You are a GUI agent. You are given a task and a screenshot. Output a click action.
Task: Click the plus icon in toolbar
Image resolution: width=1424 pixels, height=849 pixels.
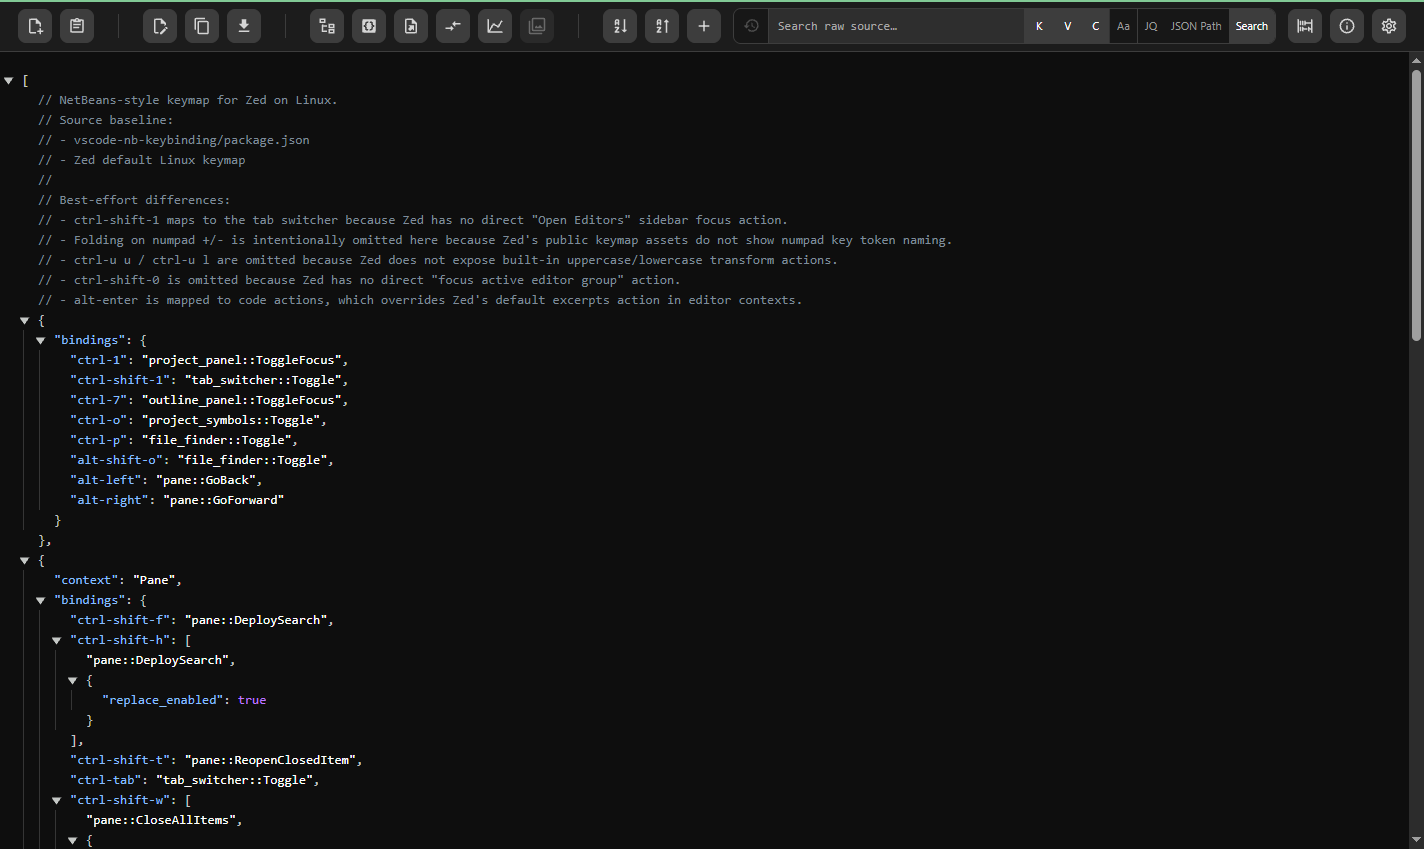[704, 27]
